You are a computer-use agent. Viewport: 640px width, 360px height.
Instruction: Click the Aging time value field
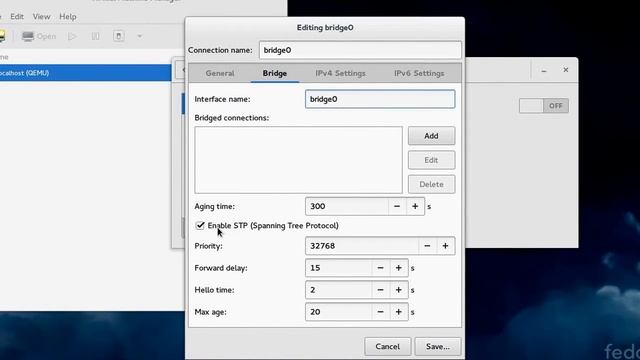tap(347, 207)
